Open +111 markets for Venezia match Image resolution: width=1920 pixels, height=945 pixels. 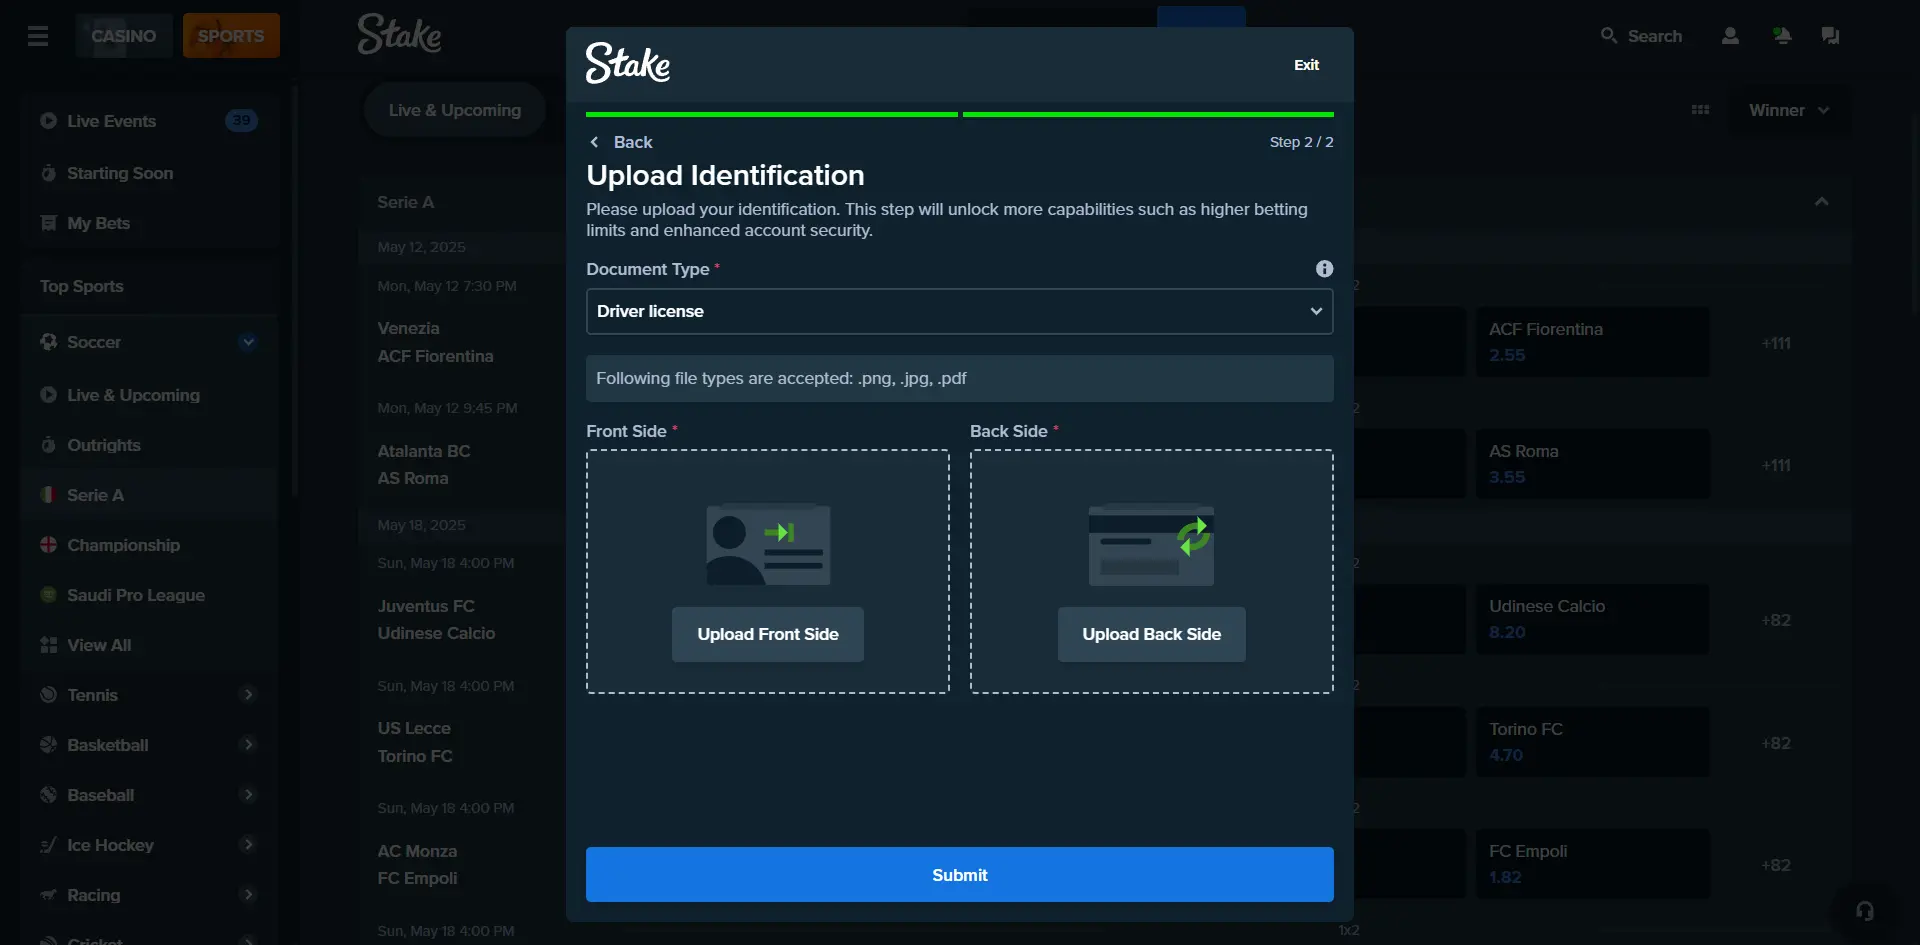point(1776,343)
